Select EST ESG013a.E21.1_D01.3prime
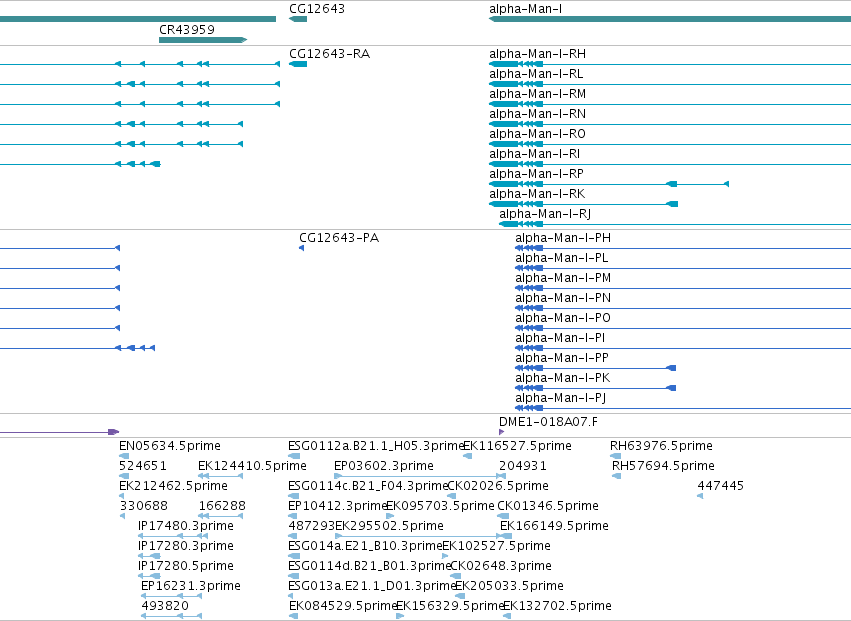This screenshot has width=851, height=621. 372,586
